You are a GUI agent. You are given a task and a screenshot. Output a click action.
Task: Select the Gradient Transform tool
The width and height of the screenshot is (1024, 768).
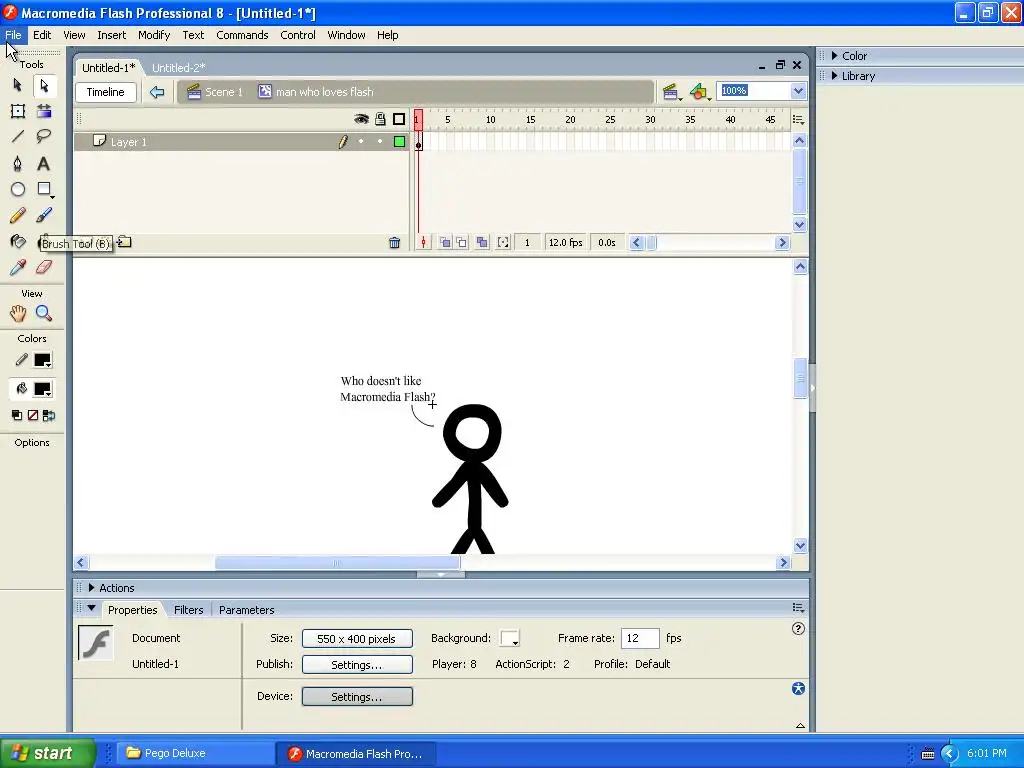click(44, 112)
